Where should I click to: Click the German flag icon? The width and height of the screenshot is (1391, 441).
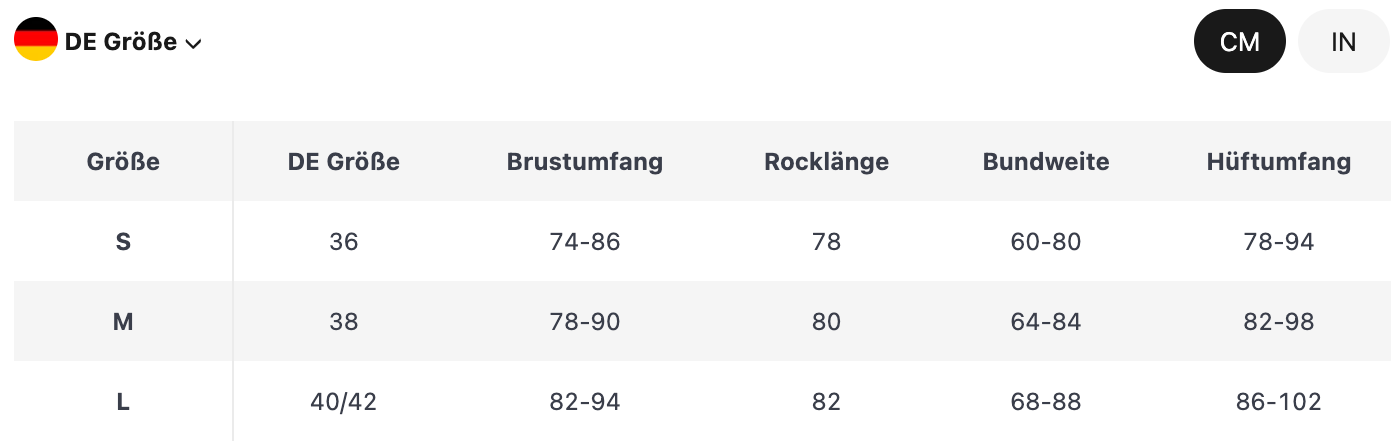[36, 40]
